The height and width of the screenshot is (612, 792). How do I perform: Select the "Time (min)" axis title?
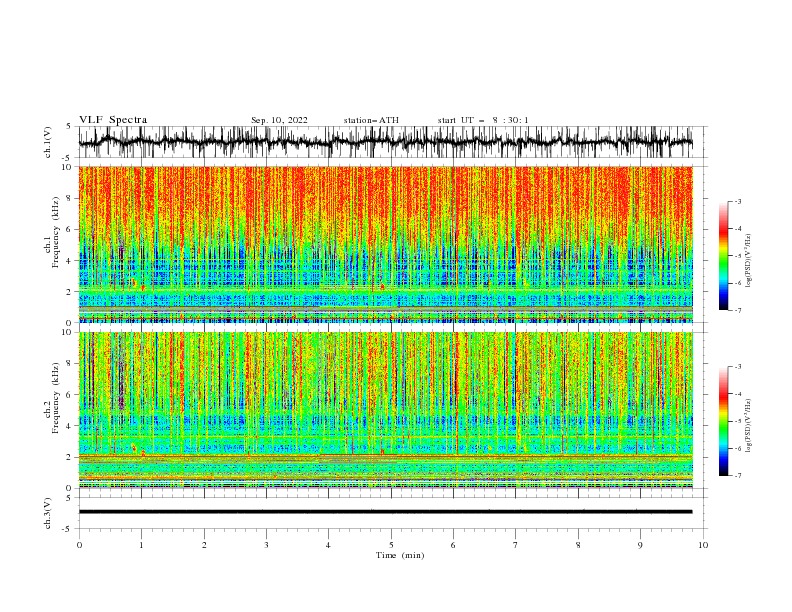[x=400, y=555]
